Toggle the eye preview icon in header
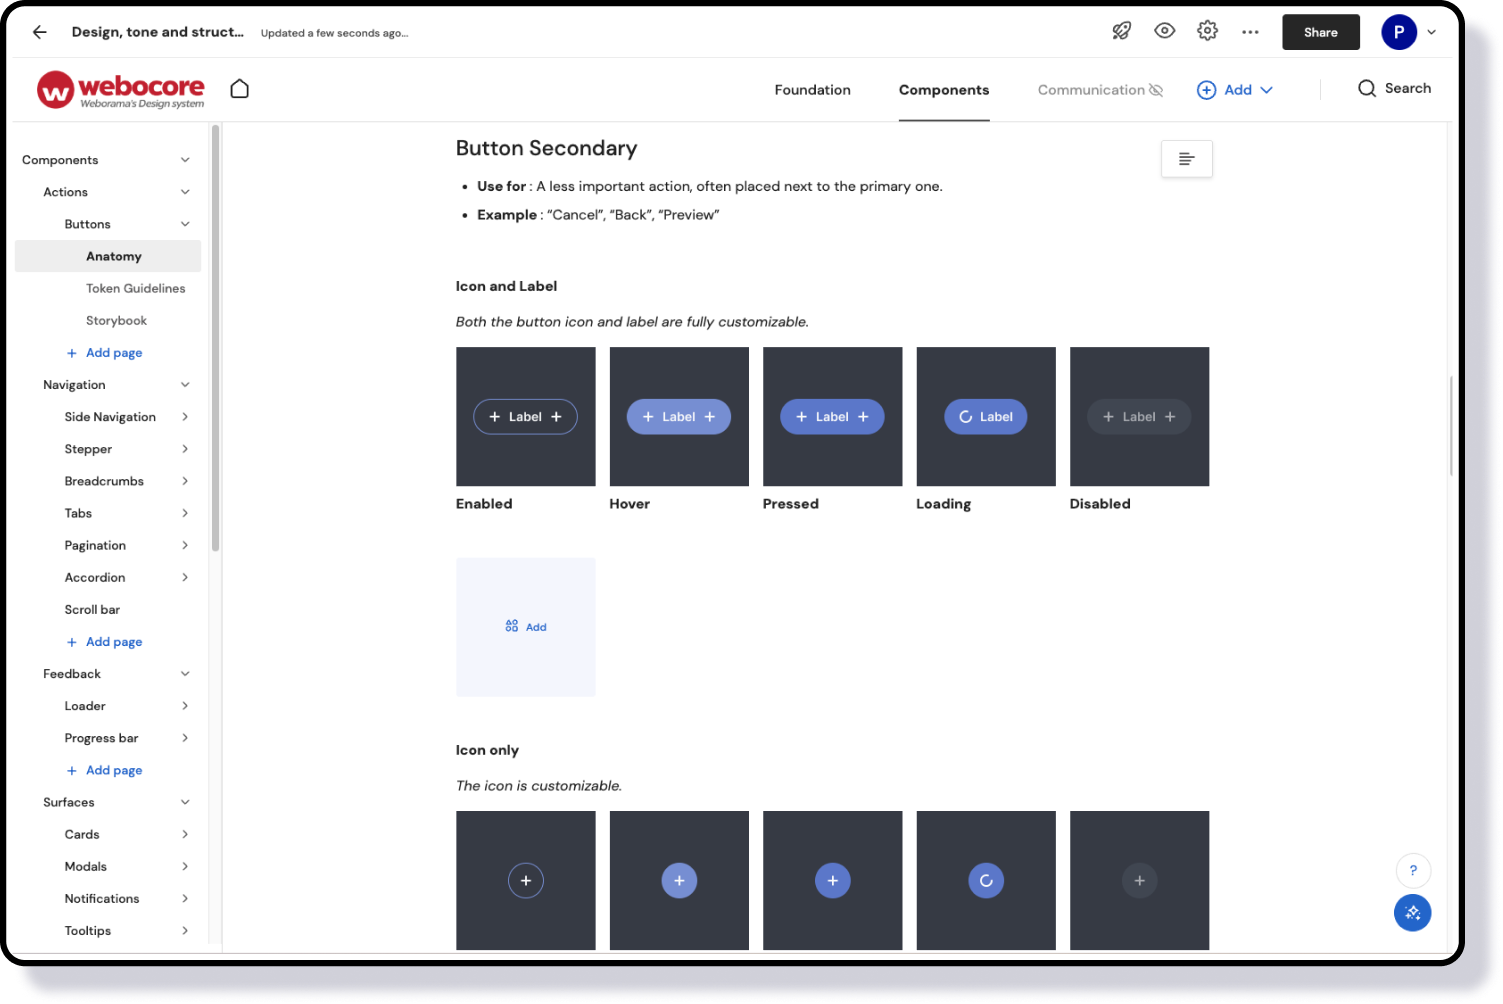The height and width of the screenshot is (1004, 1503). point(1164,31)
